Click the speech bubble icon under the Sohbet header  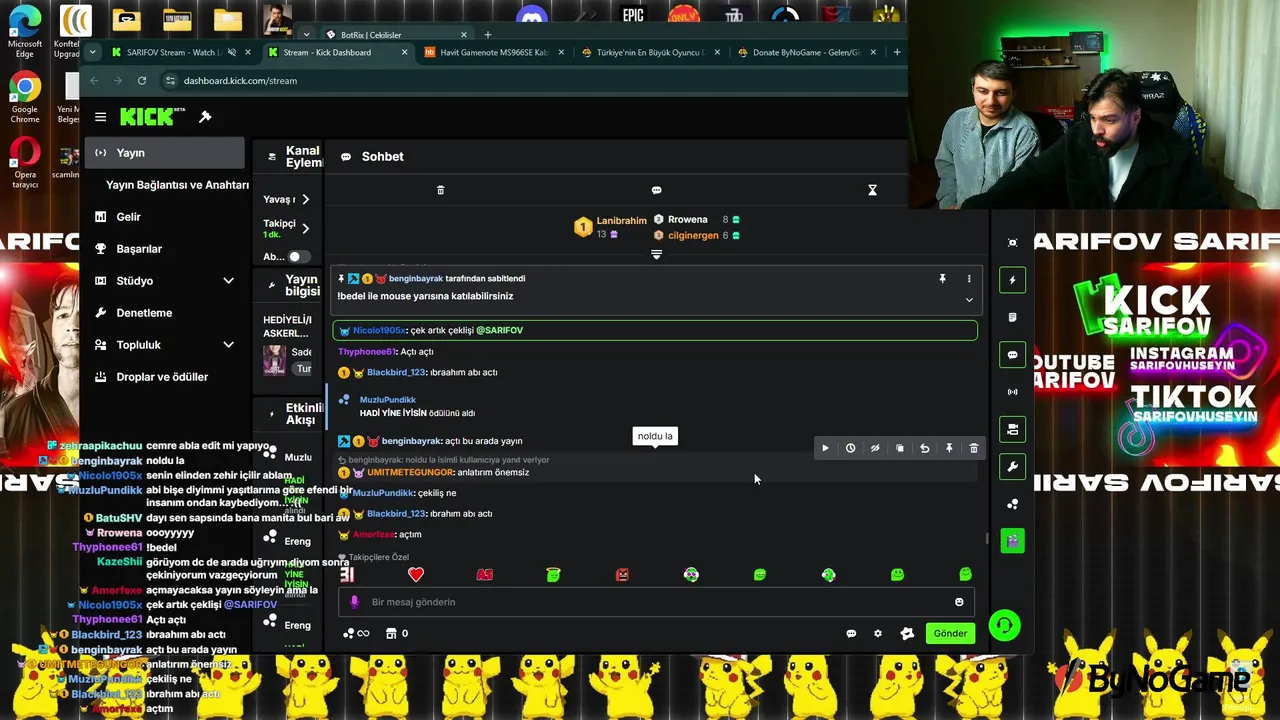[656, 190]
